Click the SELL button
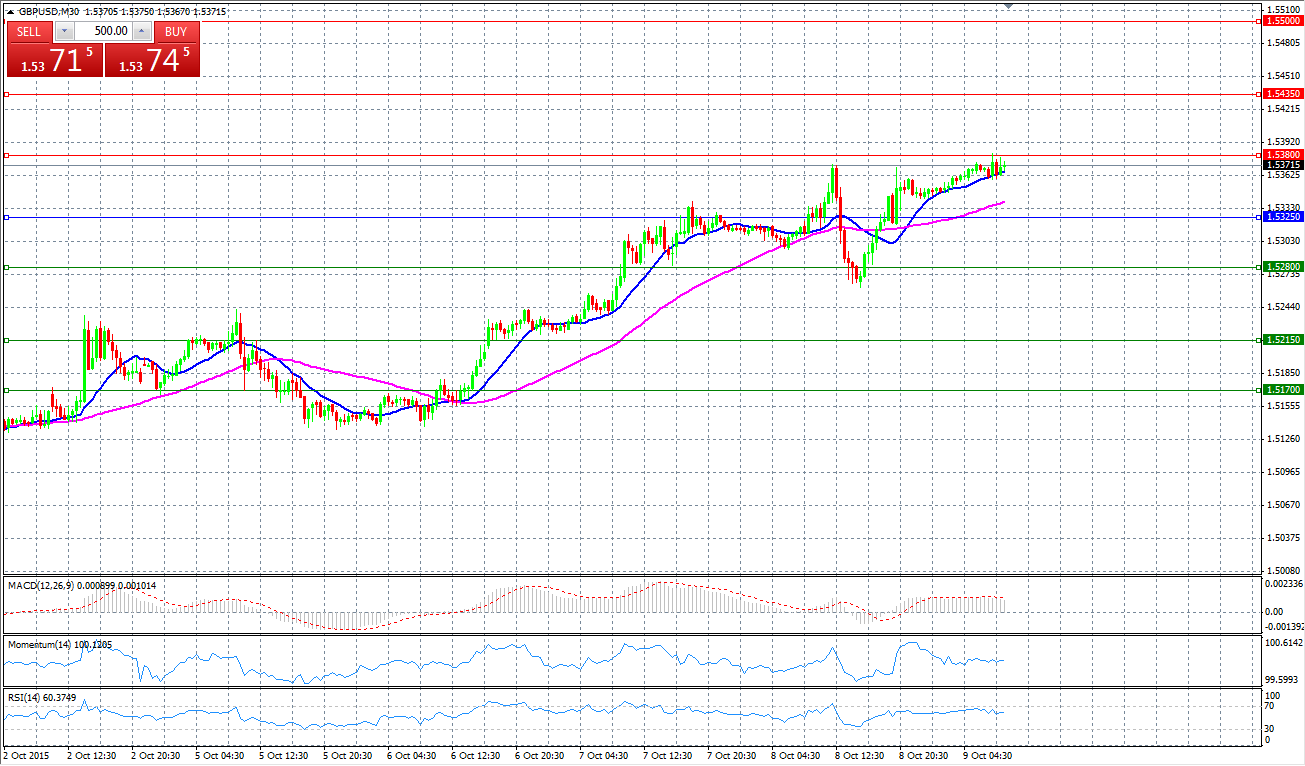1305x766 pixels. pos(29,31)
